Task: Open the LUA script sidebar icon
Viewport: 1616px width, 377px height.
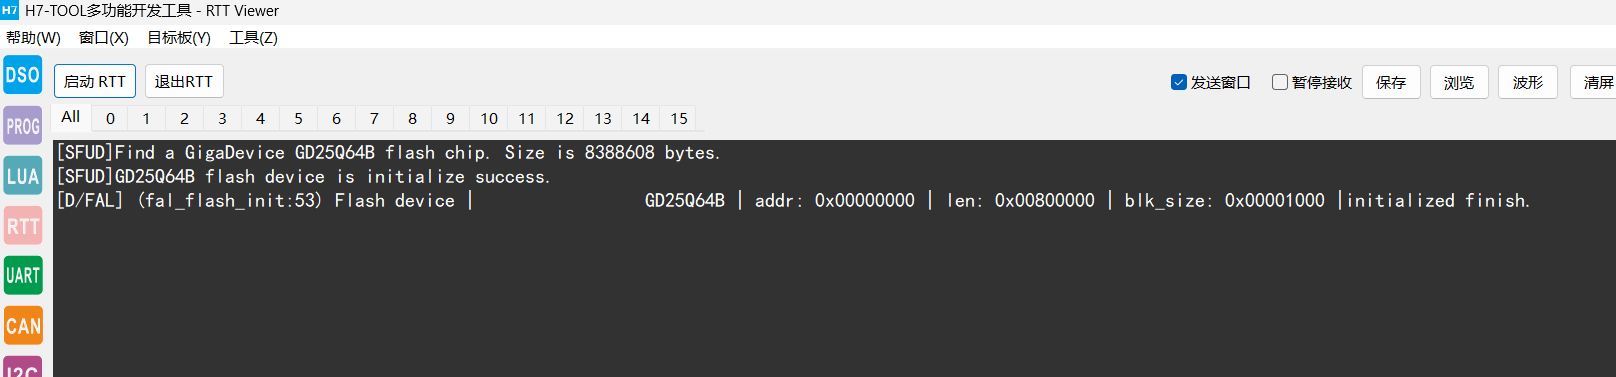Action: tap(23, 176)
